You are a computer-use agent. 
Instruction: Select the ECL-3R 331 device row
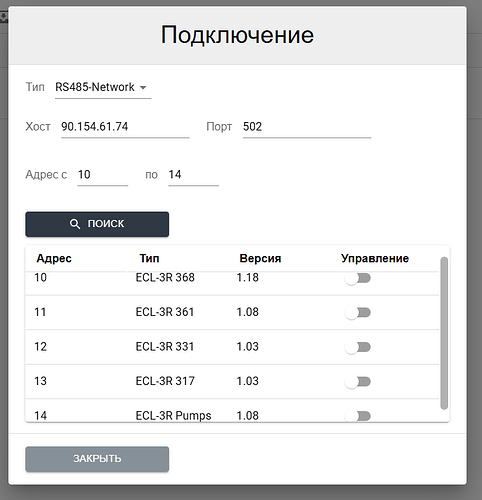click(x=232, y=347)
